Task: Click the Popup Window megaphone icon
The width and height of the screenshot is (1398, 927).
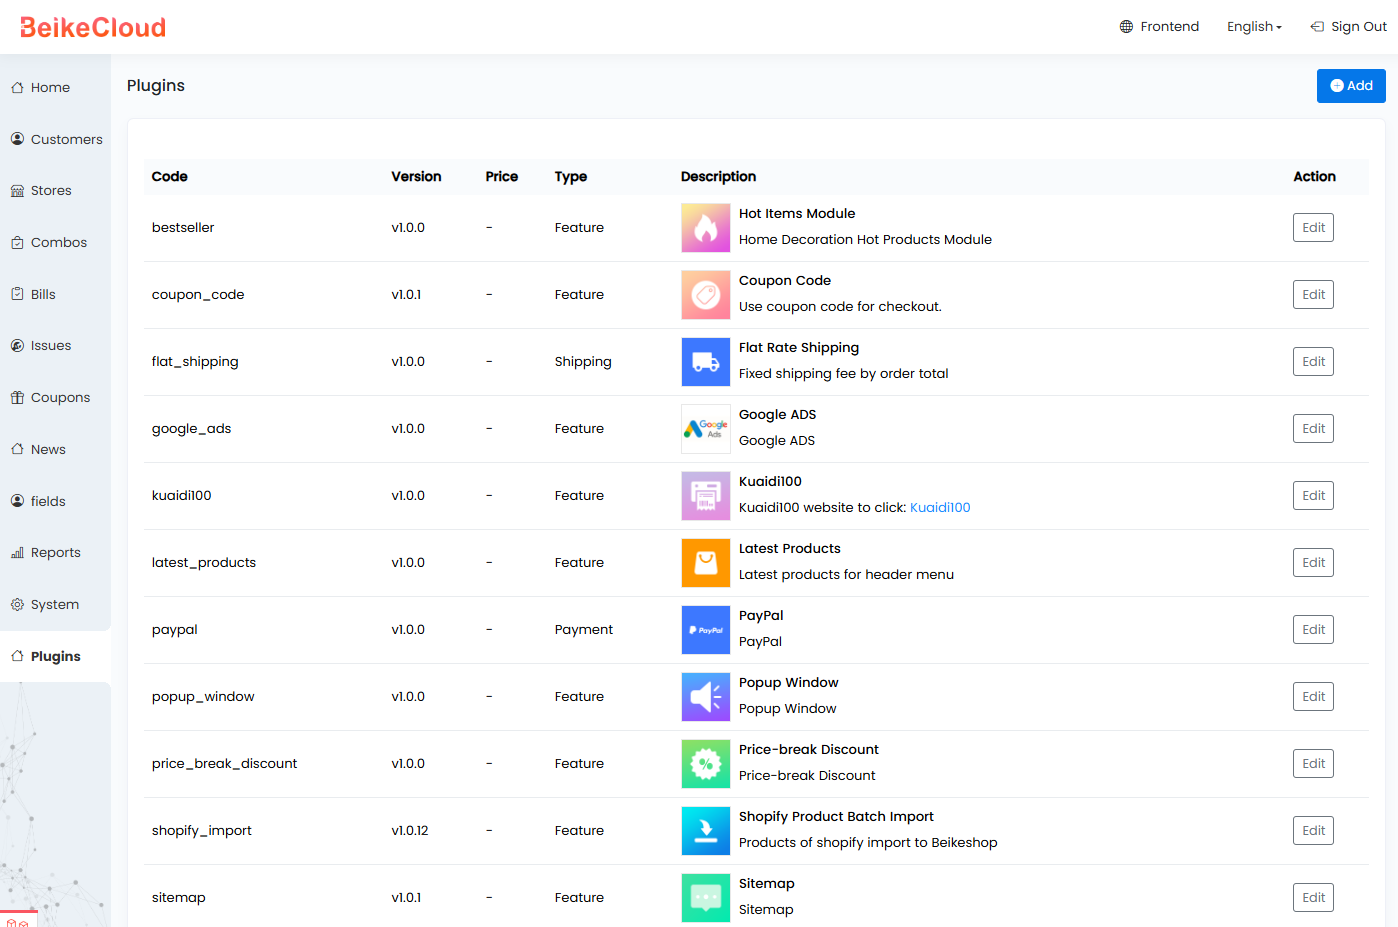Action: click(x=706, y=697)
